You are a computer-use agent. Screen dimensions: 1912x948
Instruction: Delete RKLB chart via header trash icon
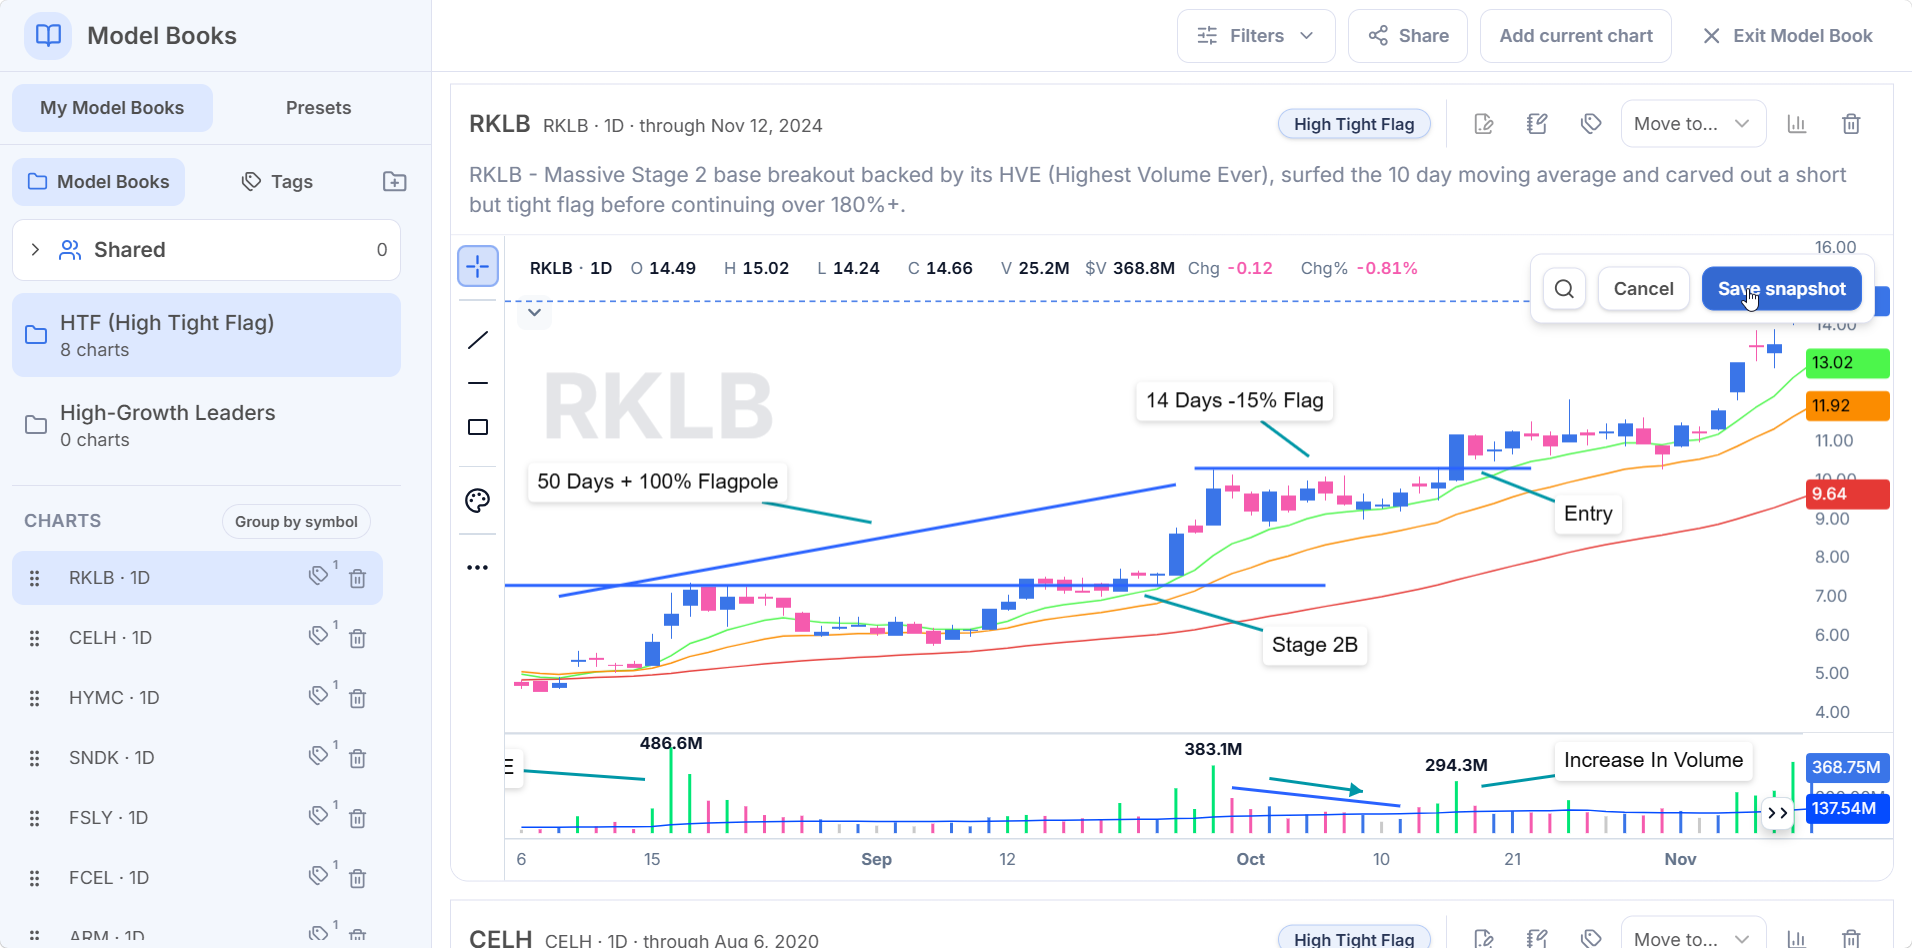pyautogui.click(x=1851, y=124)
